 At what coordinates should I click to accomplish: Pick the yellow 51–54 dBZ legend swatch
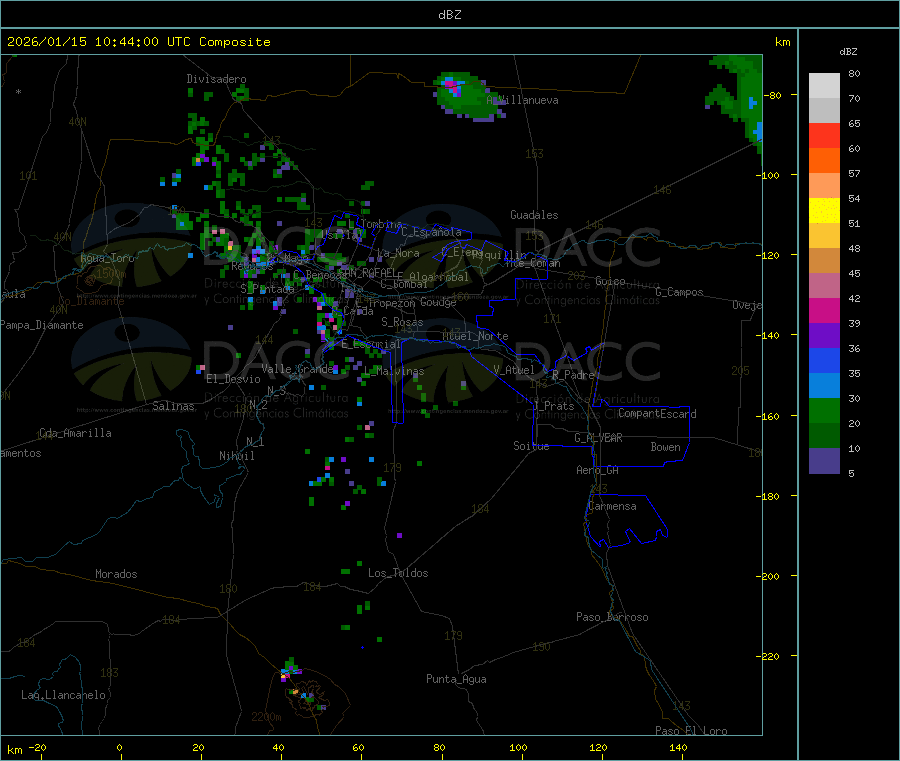pos(824,211)
